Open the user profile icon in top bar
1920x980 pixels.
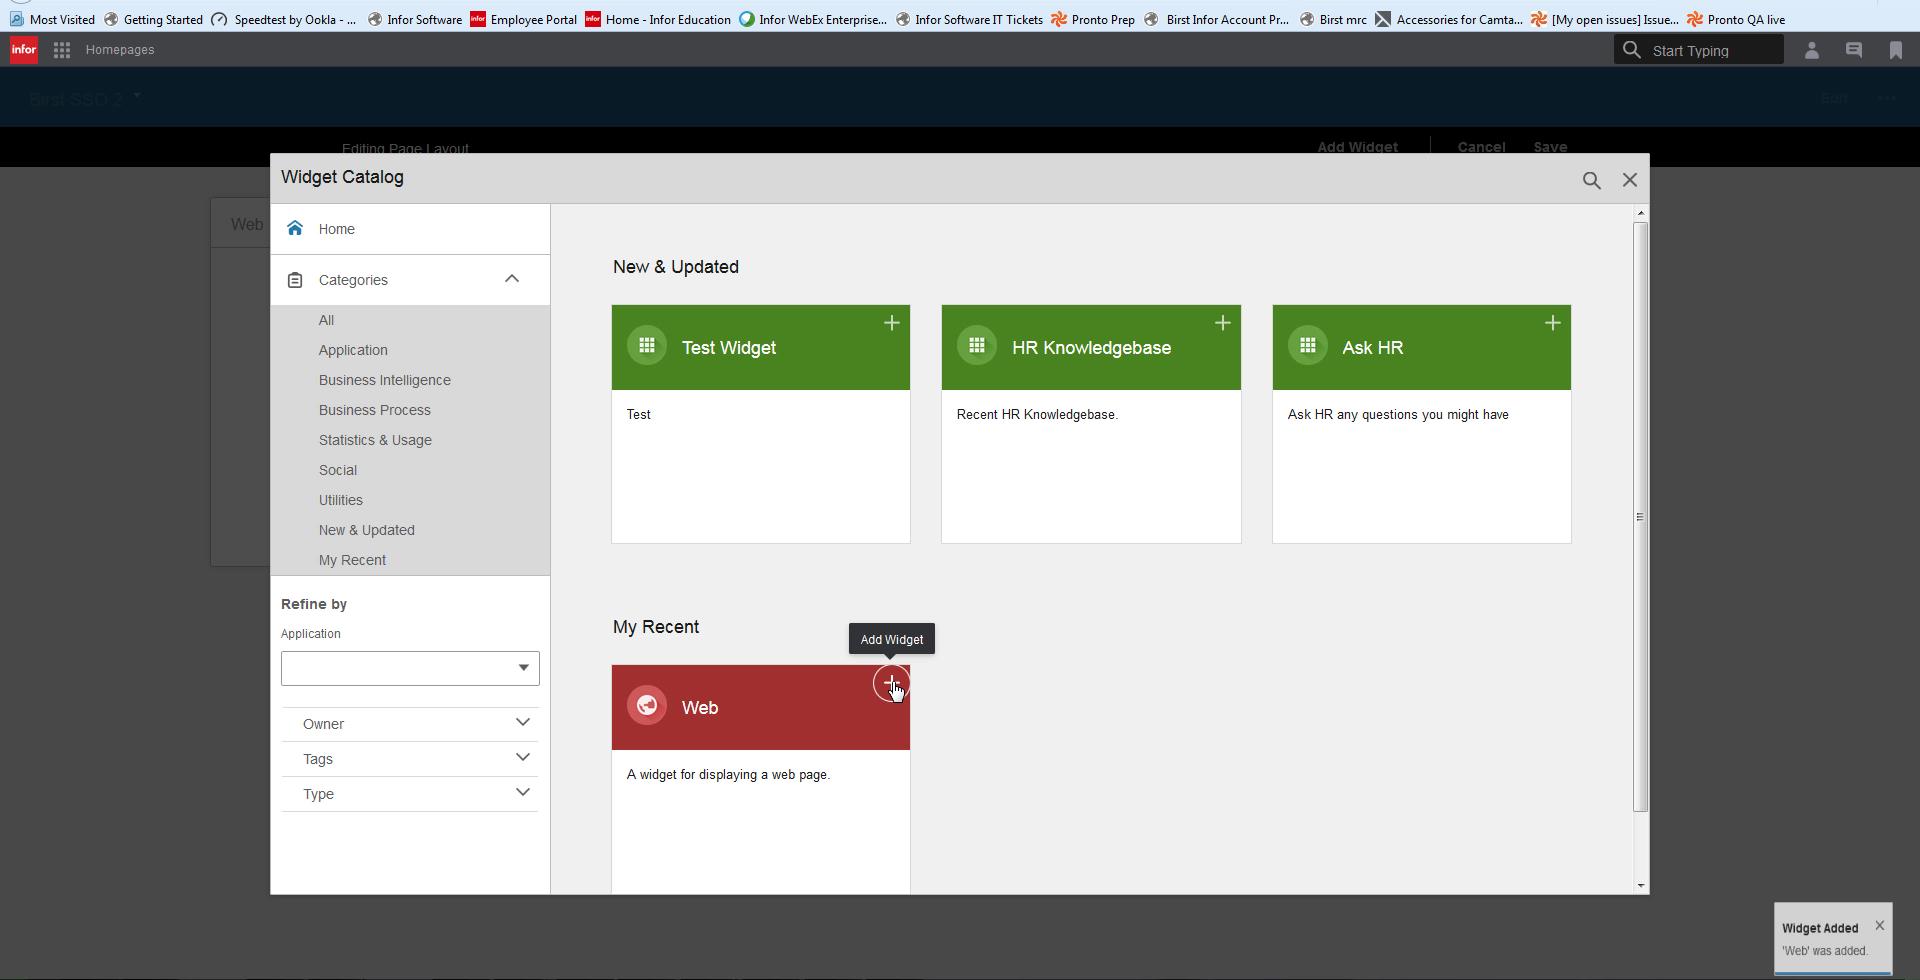click(x=1811, y=50)
